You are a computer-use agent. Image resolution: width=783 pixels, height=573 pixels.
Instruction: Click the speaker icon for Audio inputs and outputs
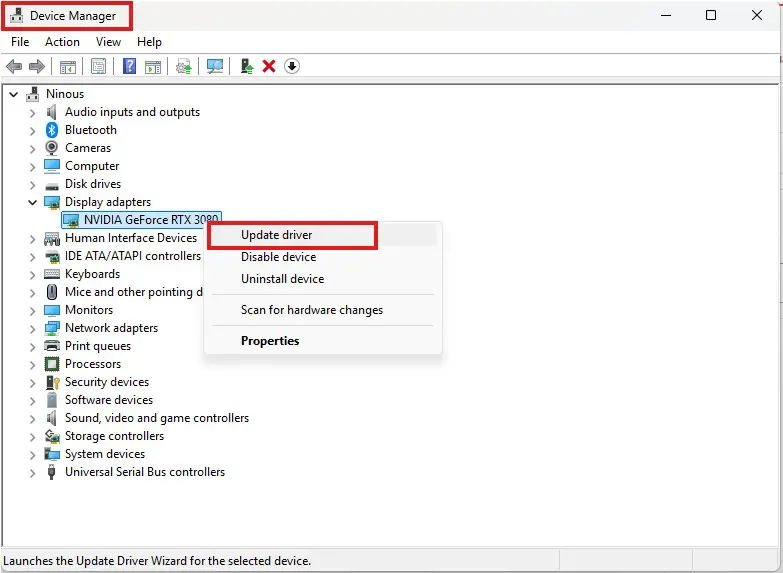pos(51,112)
